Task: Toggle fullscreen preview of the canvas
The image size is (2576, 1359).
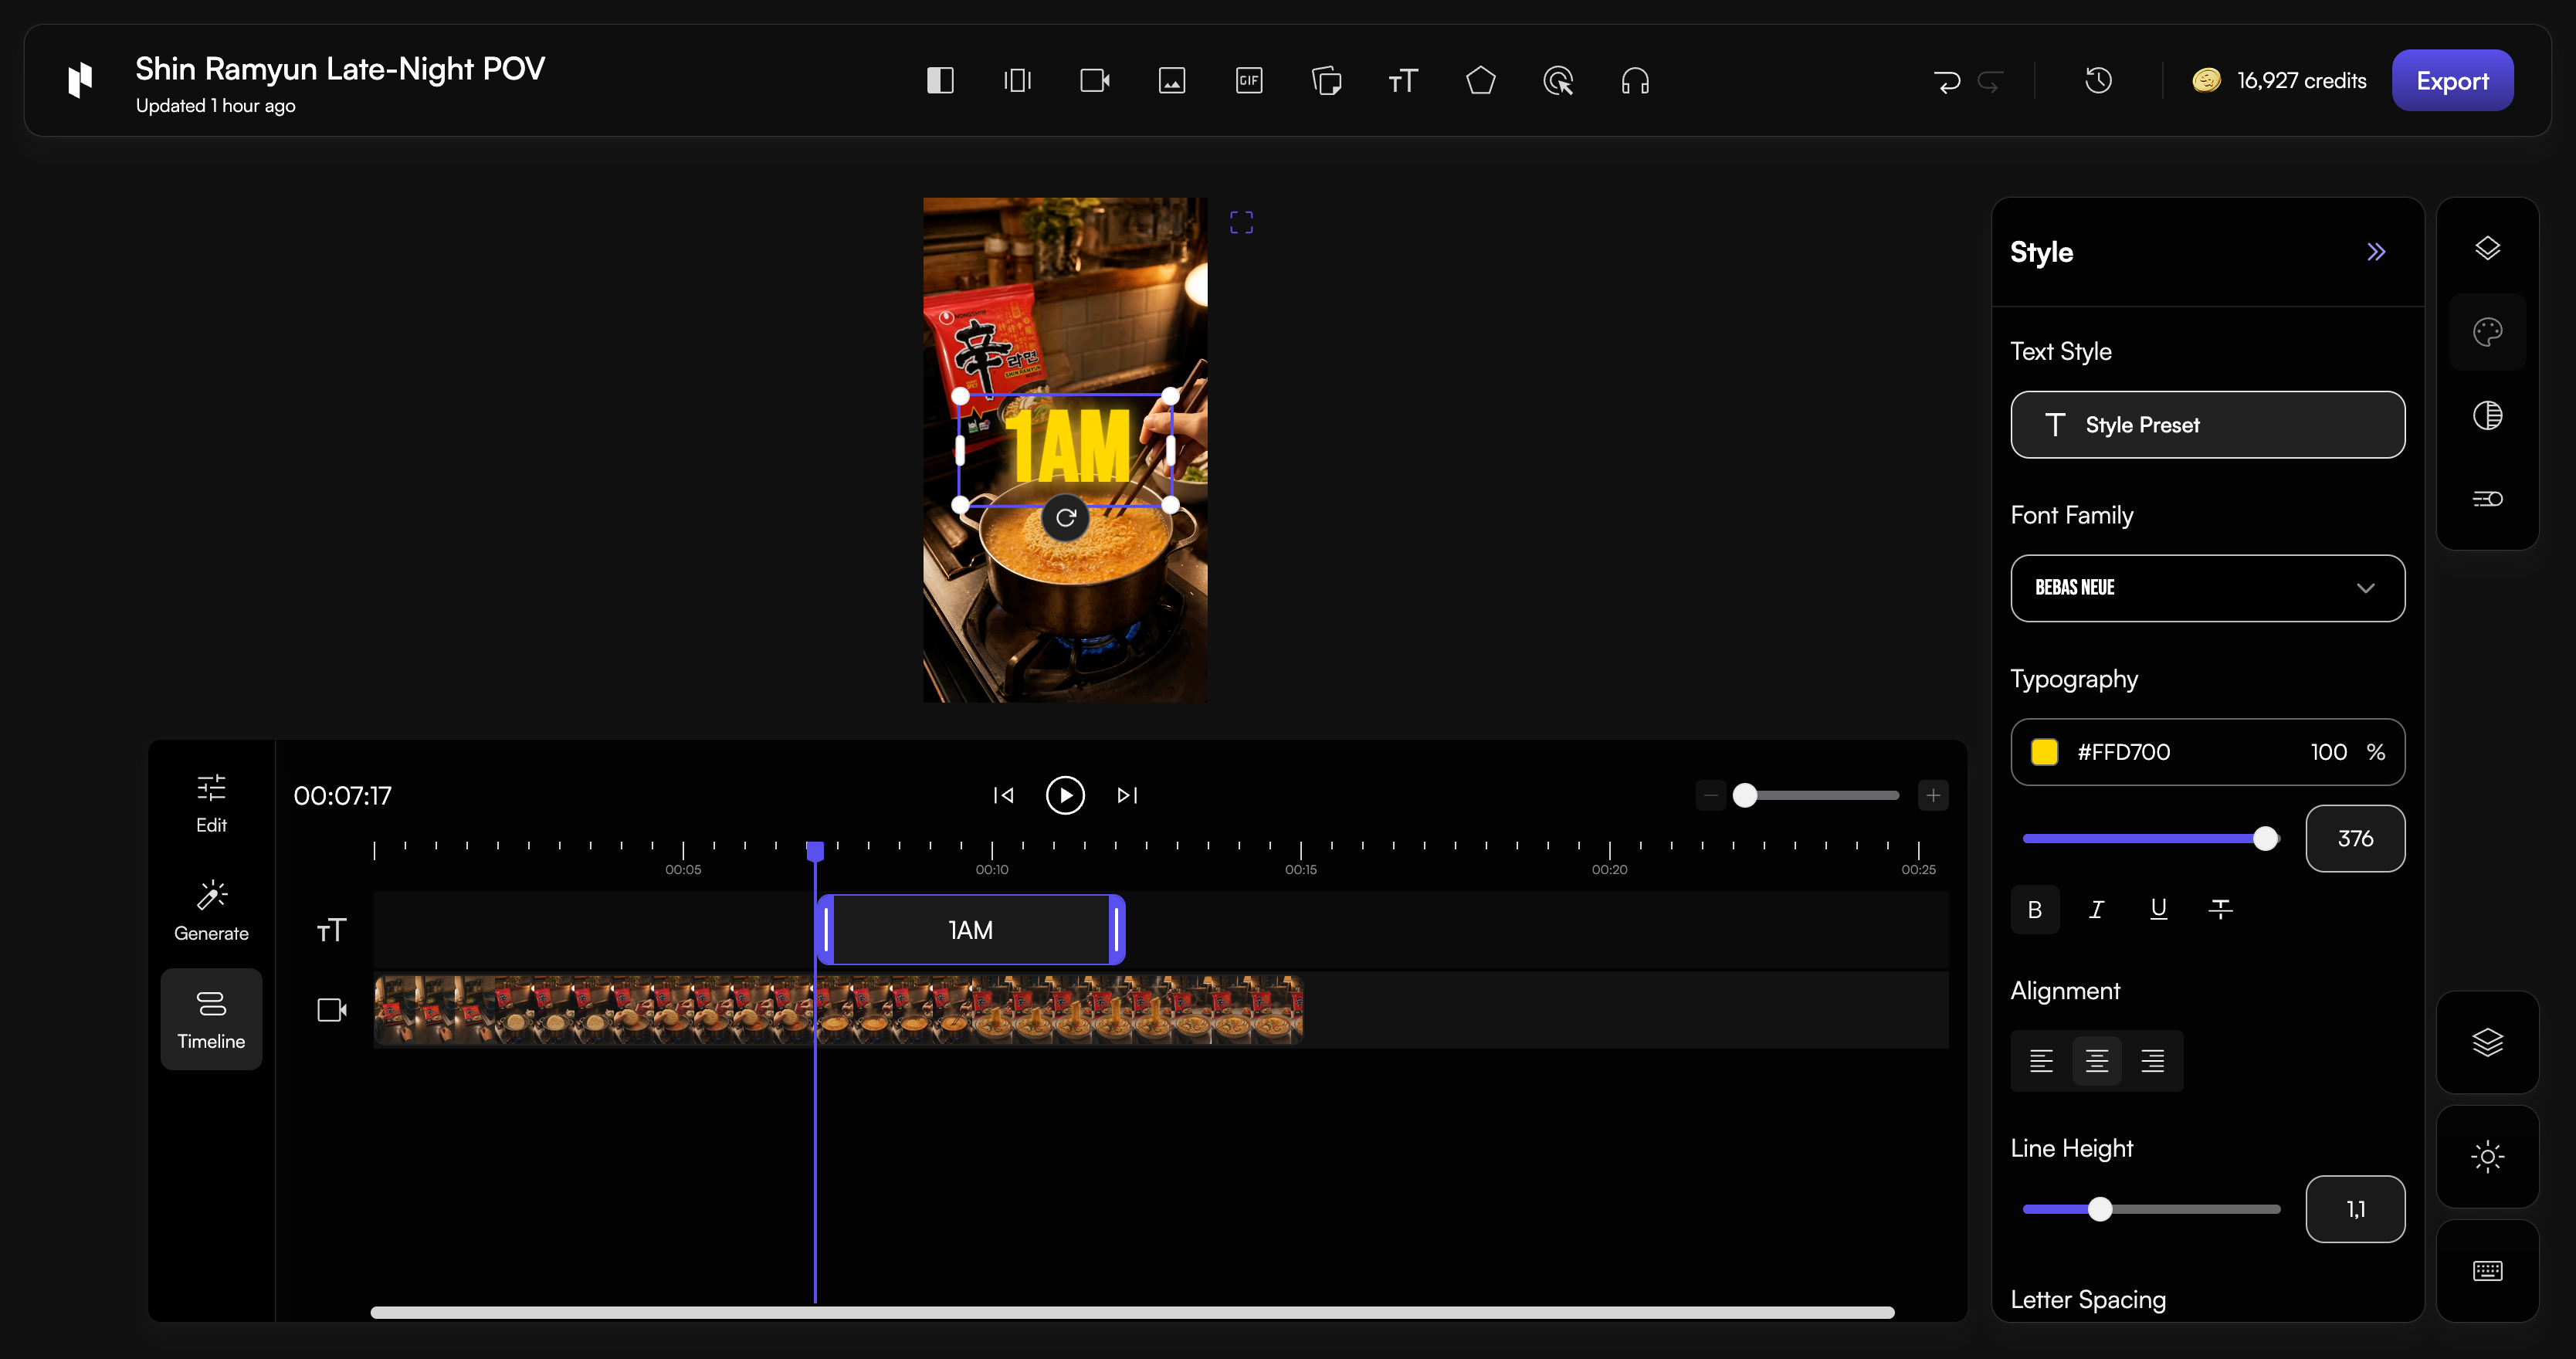Action: [1241, 222]
